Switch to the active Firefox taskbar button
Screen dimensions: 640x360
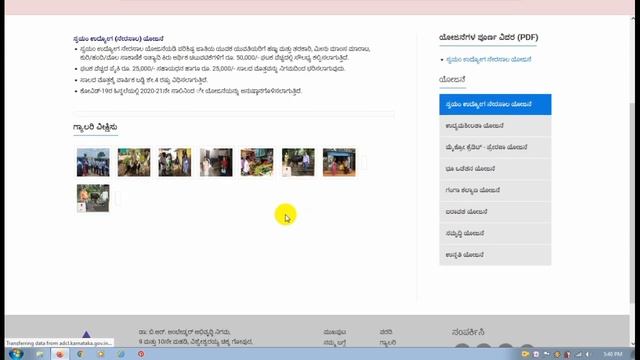click(60, 354)
